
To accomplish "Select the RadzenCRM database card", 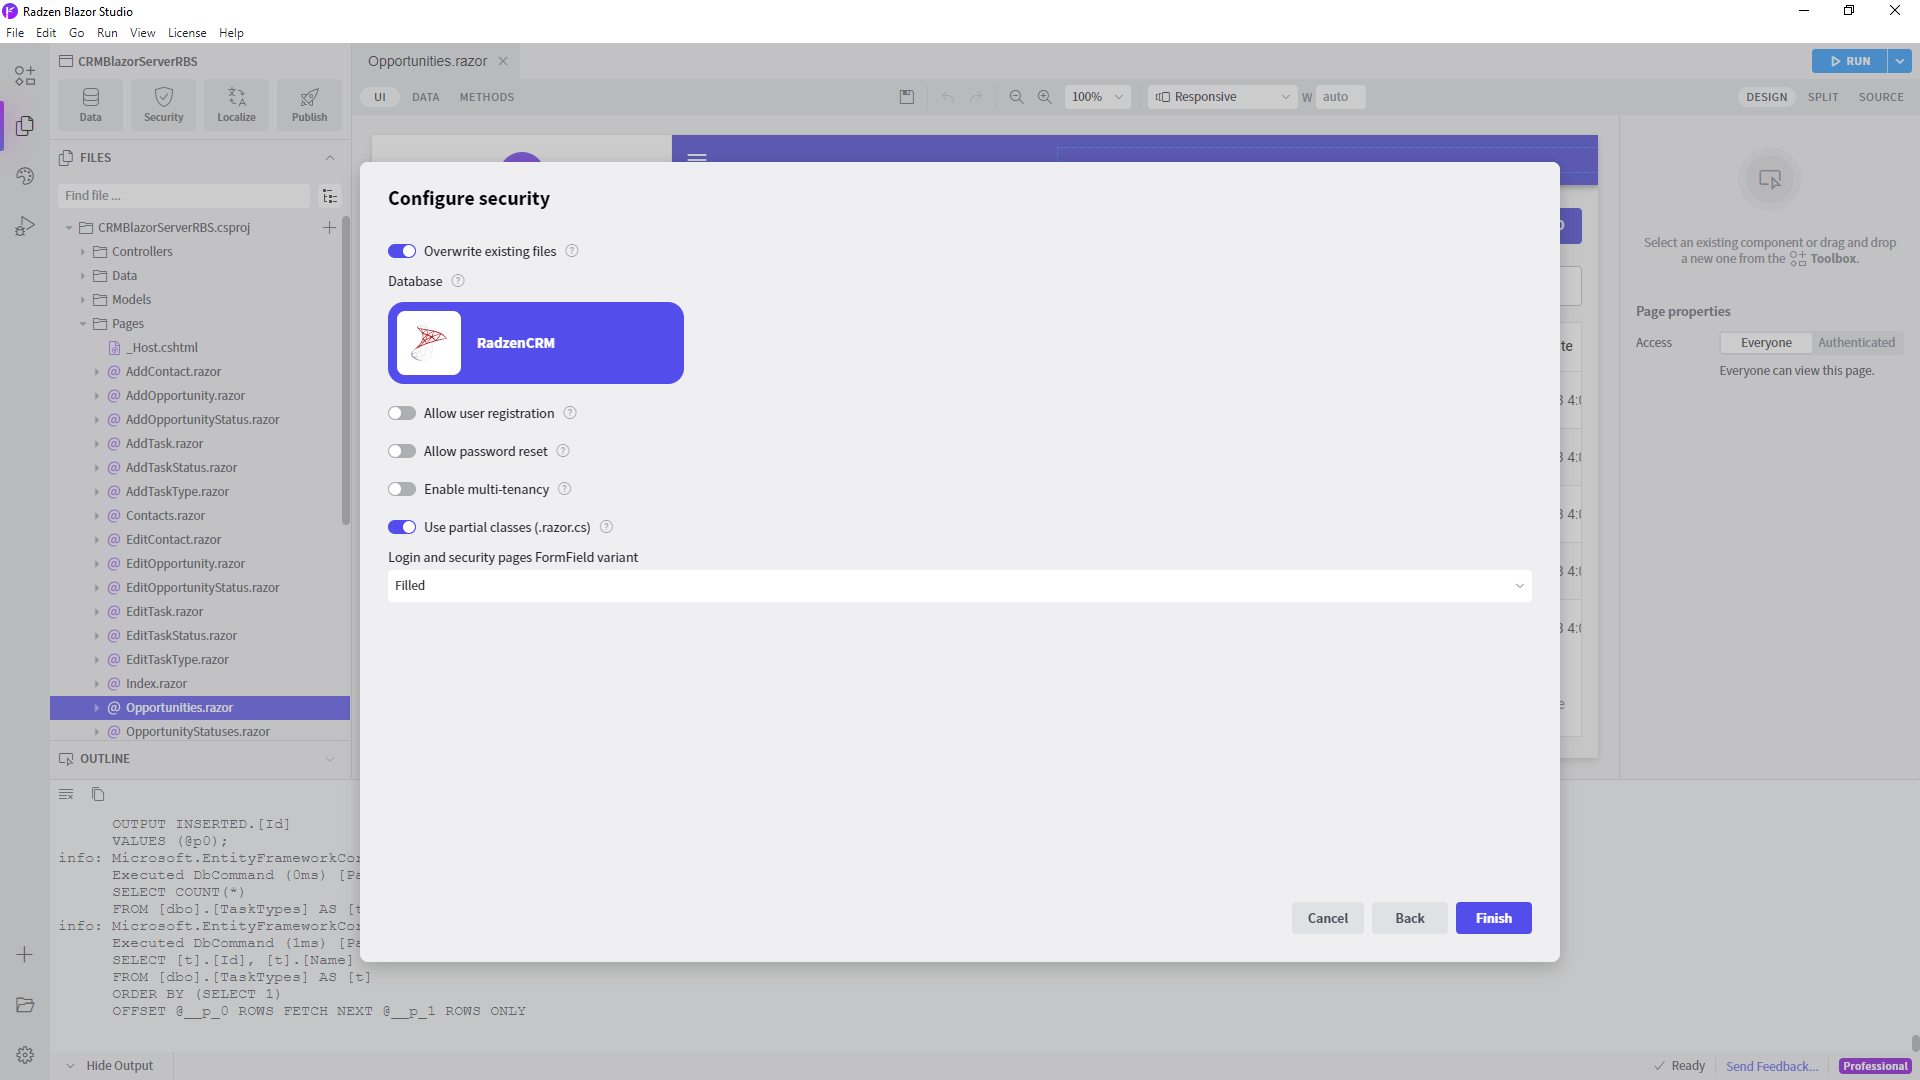I will tap(536, 343).
